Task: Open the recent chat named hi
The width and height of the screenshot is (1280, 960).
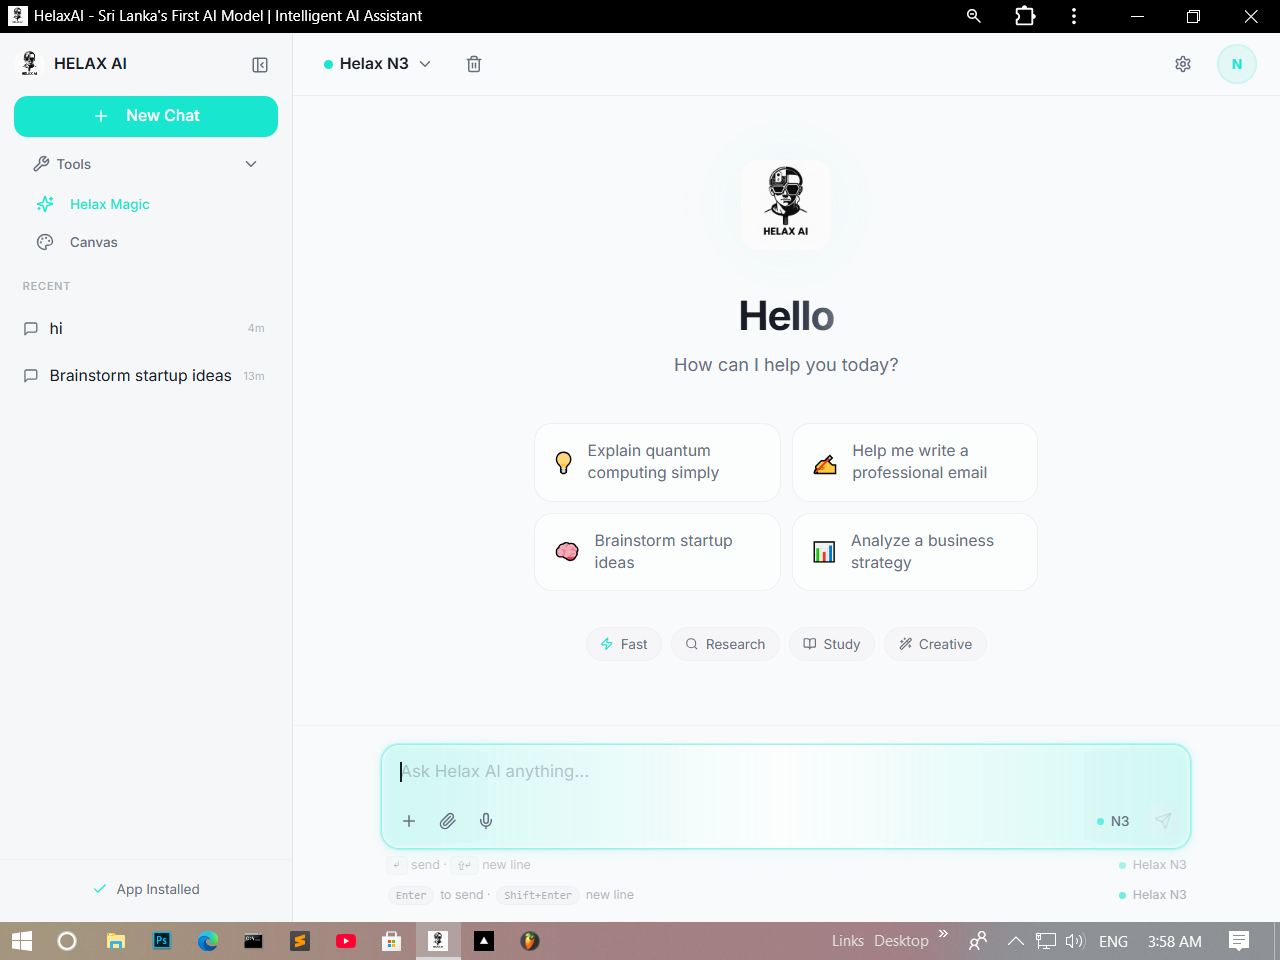Action: pyautogui.click(x=146, y=328)
